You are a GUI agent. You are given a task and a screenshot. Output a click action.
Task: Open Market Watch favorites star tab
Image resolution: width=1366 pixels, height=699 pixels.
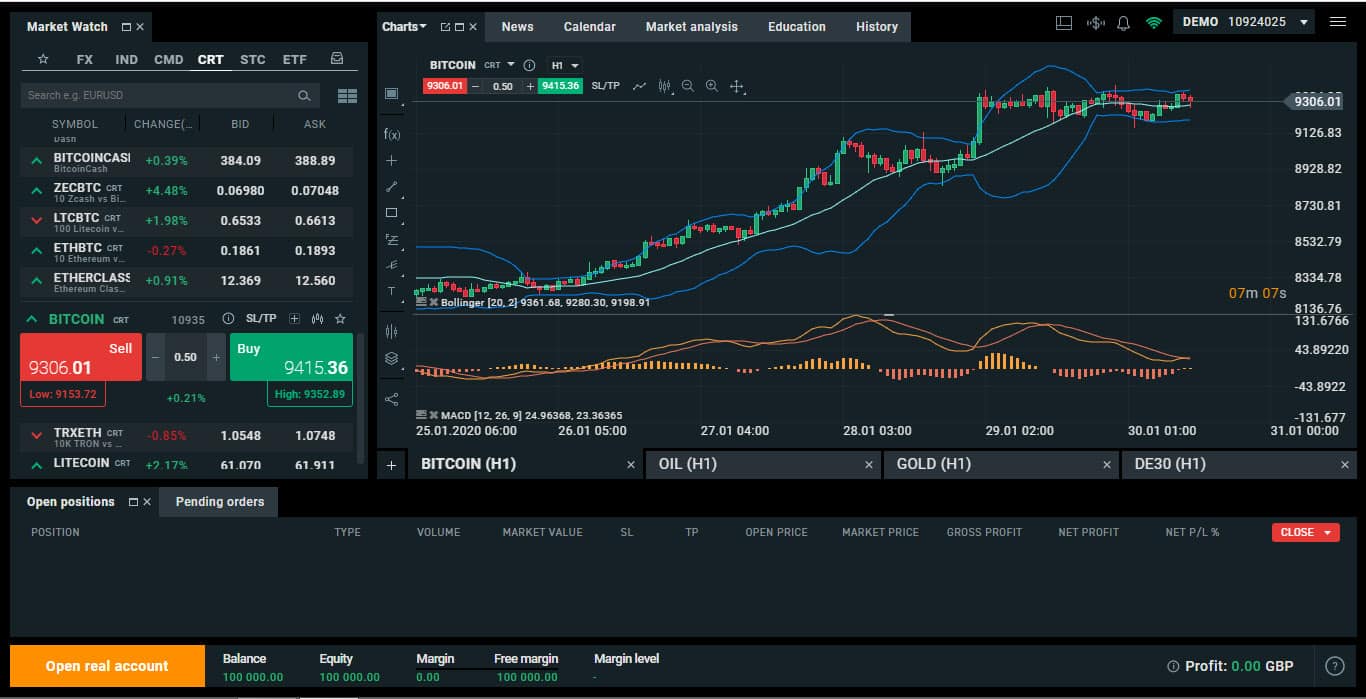tap(43, 59)
